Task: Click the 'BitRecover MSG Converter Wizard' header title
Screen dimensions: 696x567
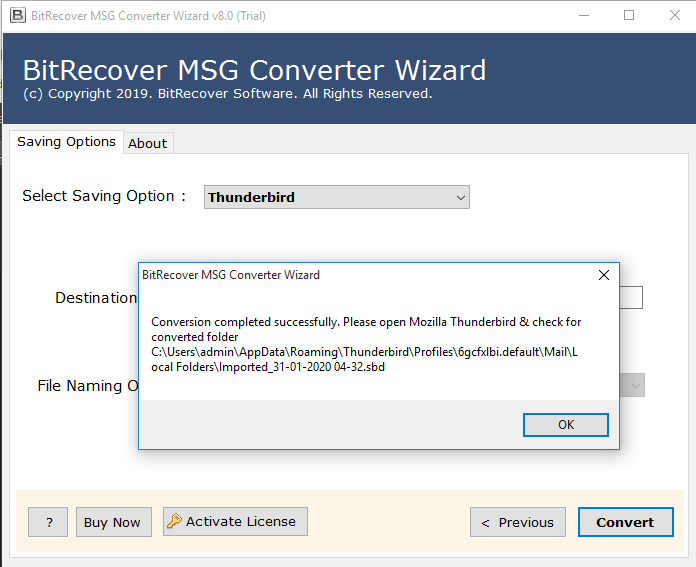Action: 254,70
